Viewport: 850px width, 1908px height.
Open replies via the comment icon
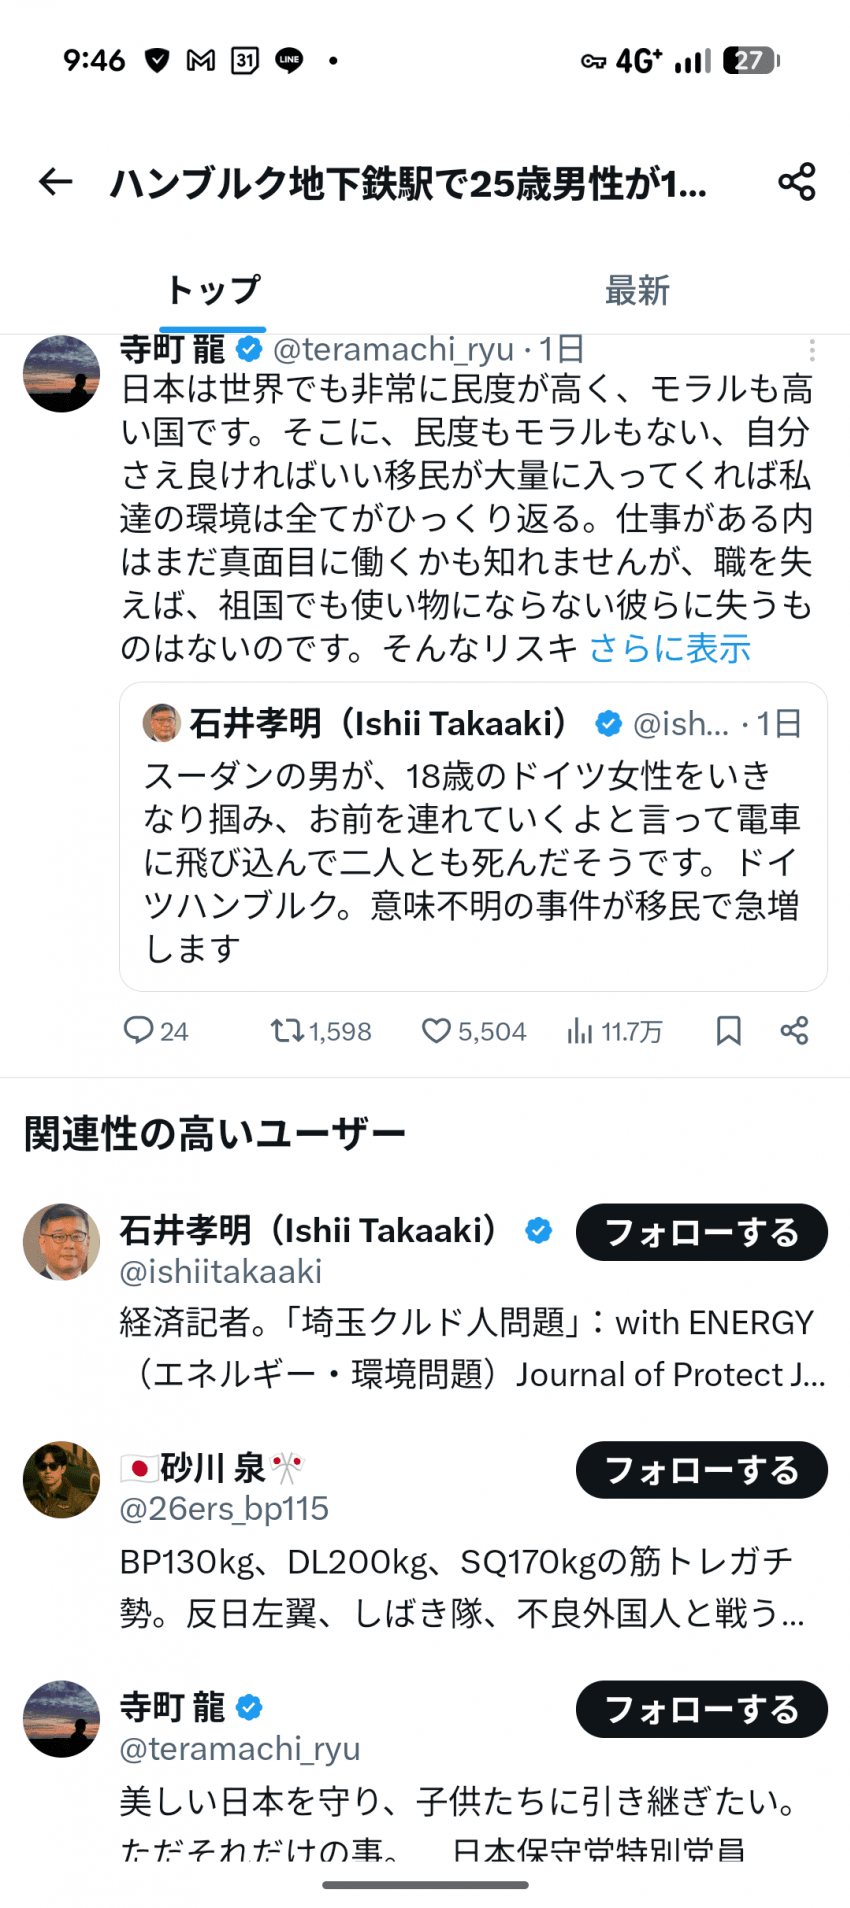point(138,1030)
